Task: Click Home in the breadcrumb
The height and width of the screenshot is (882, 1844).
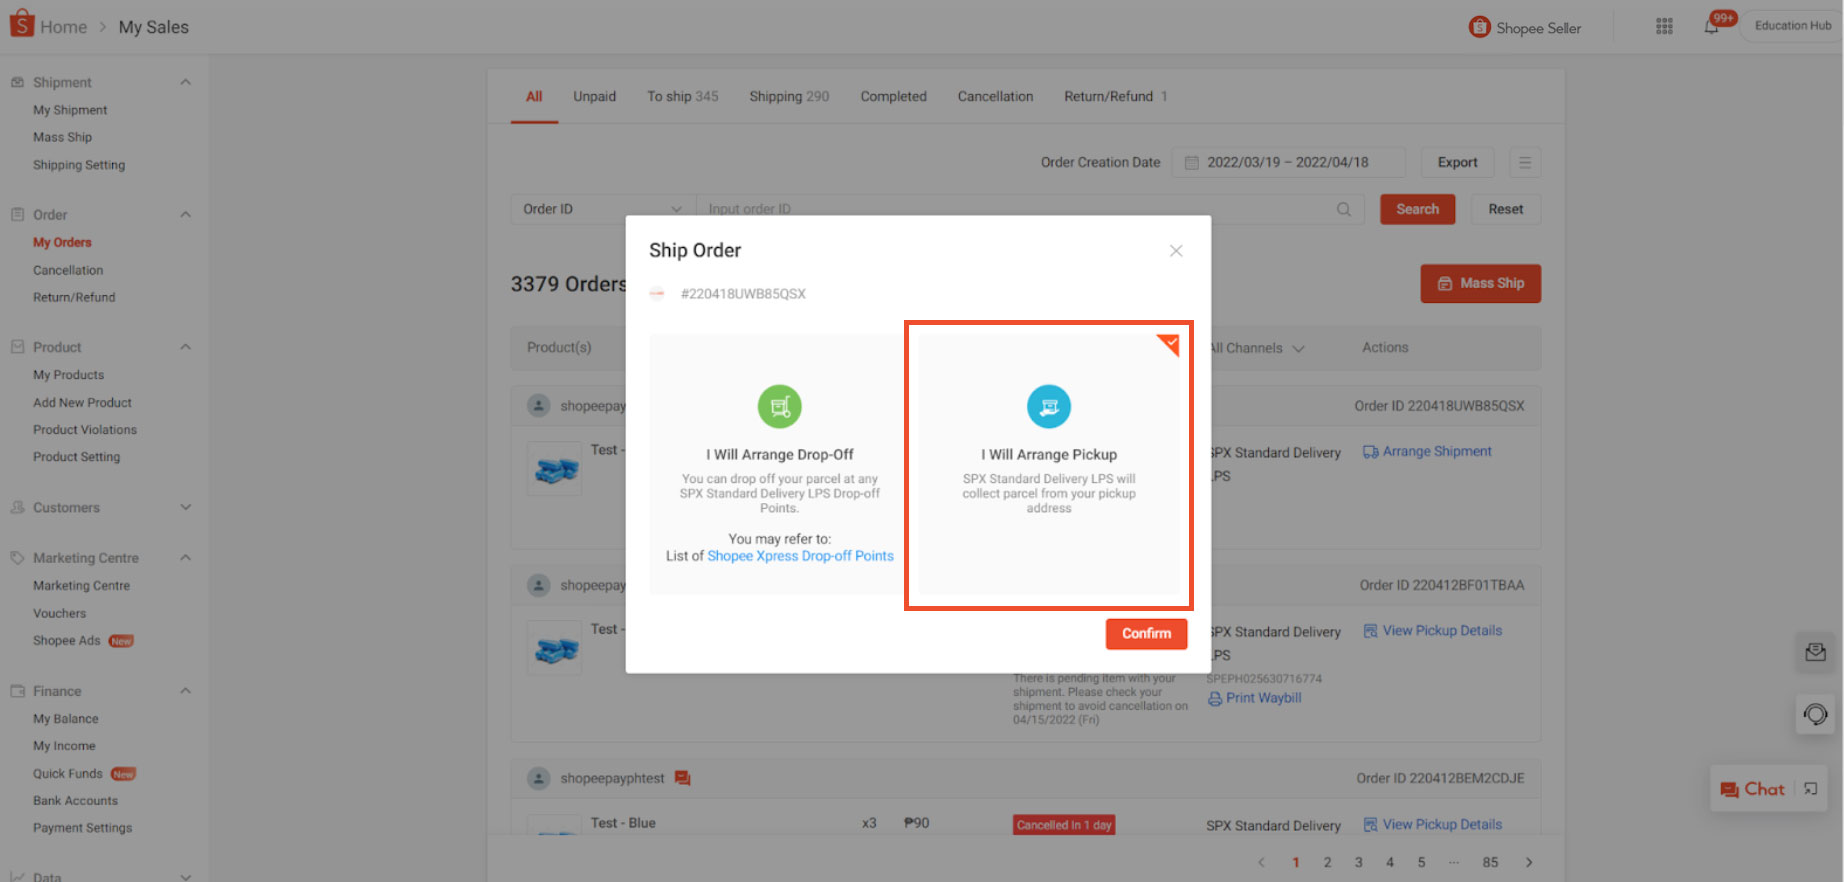Action: click(x=64, y=27)
